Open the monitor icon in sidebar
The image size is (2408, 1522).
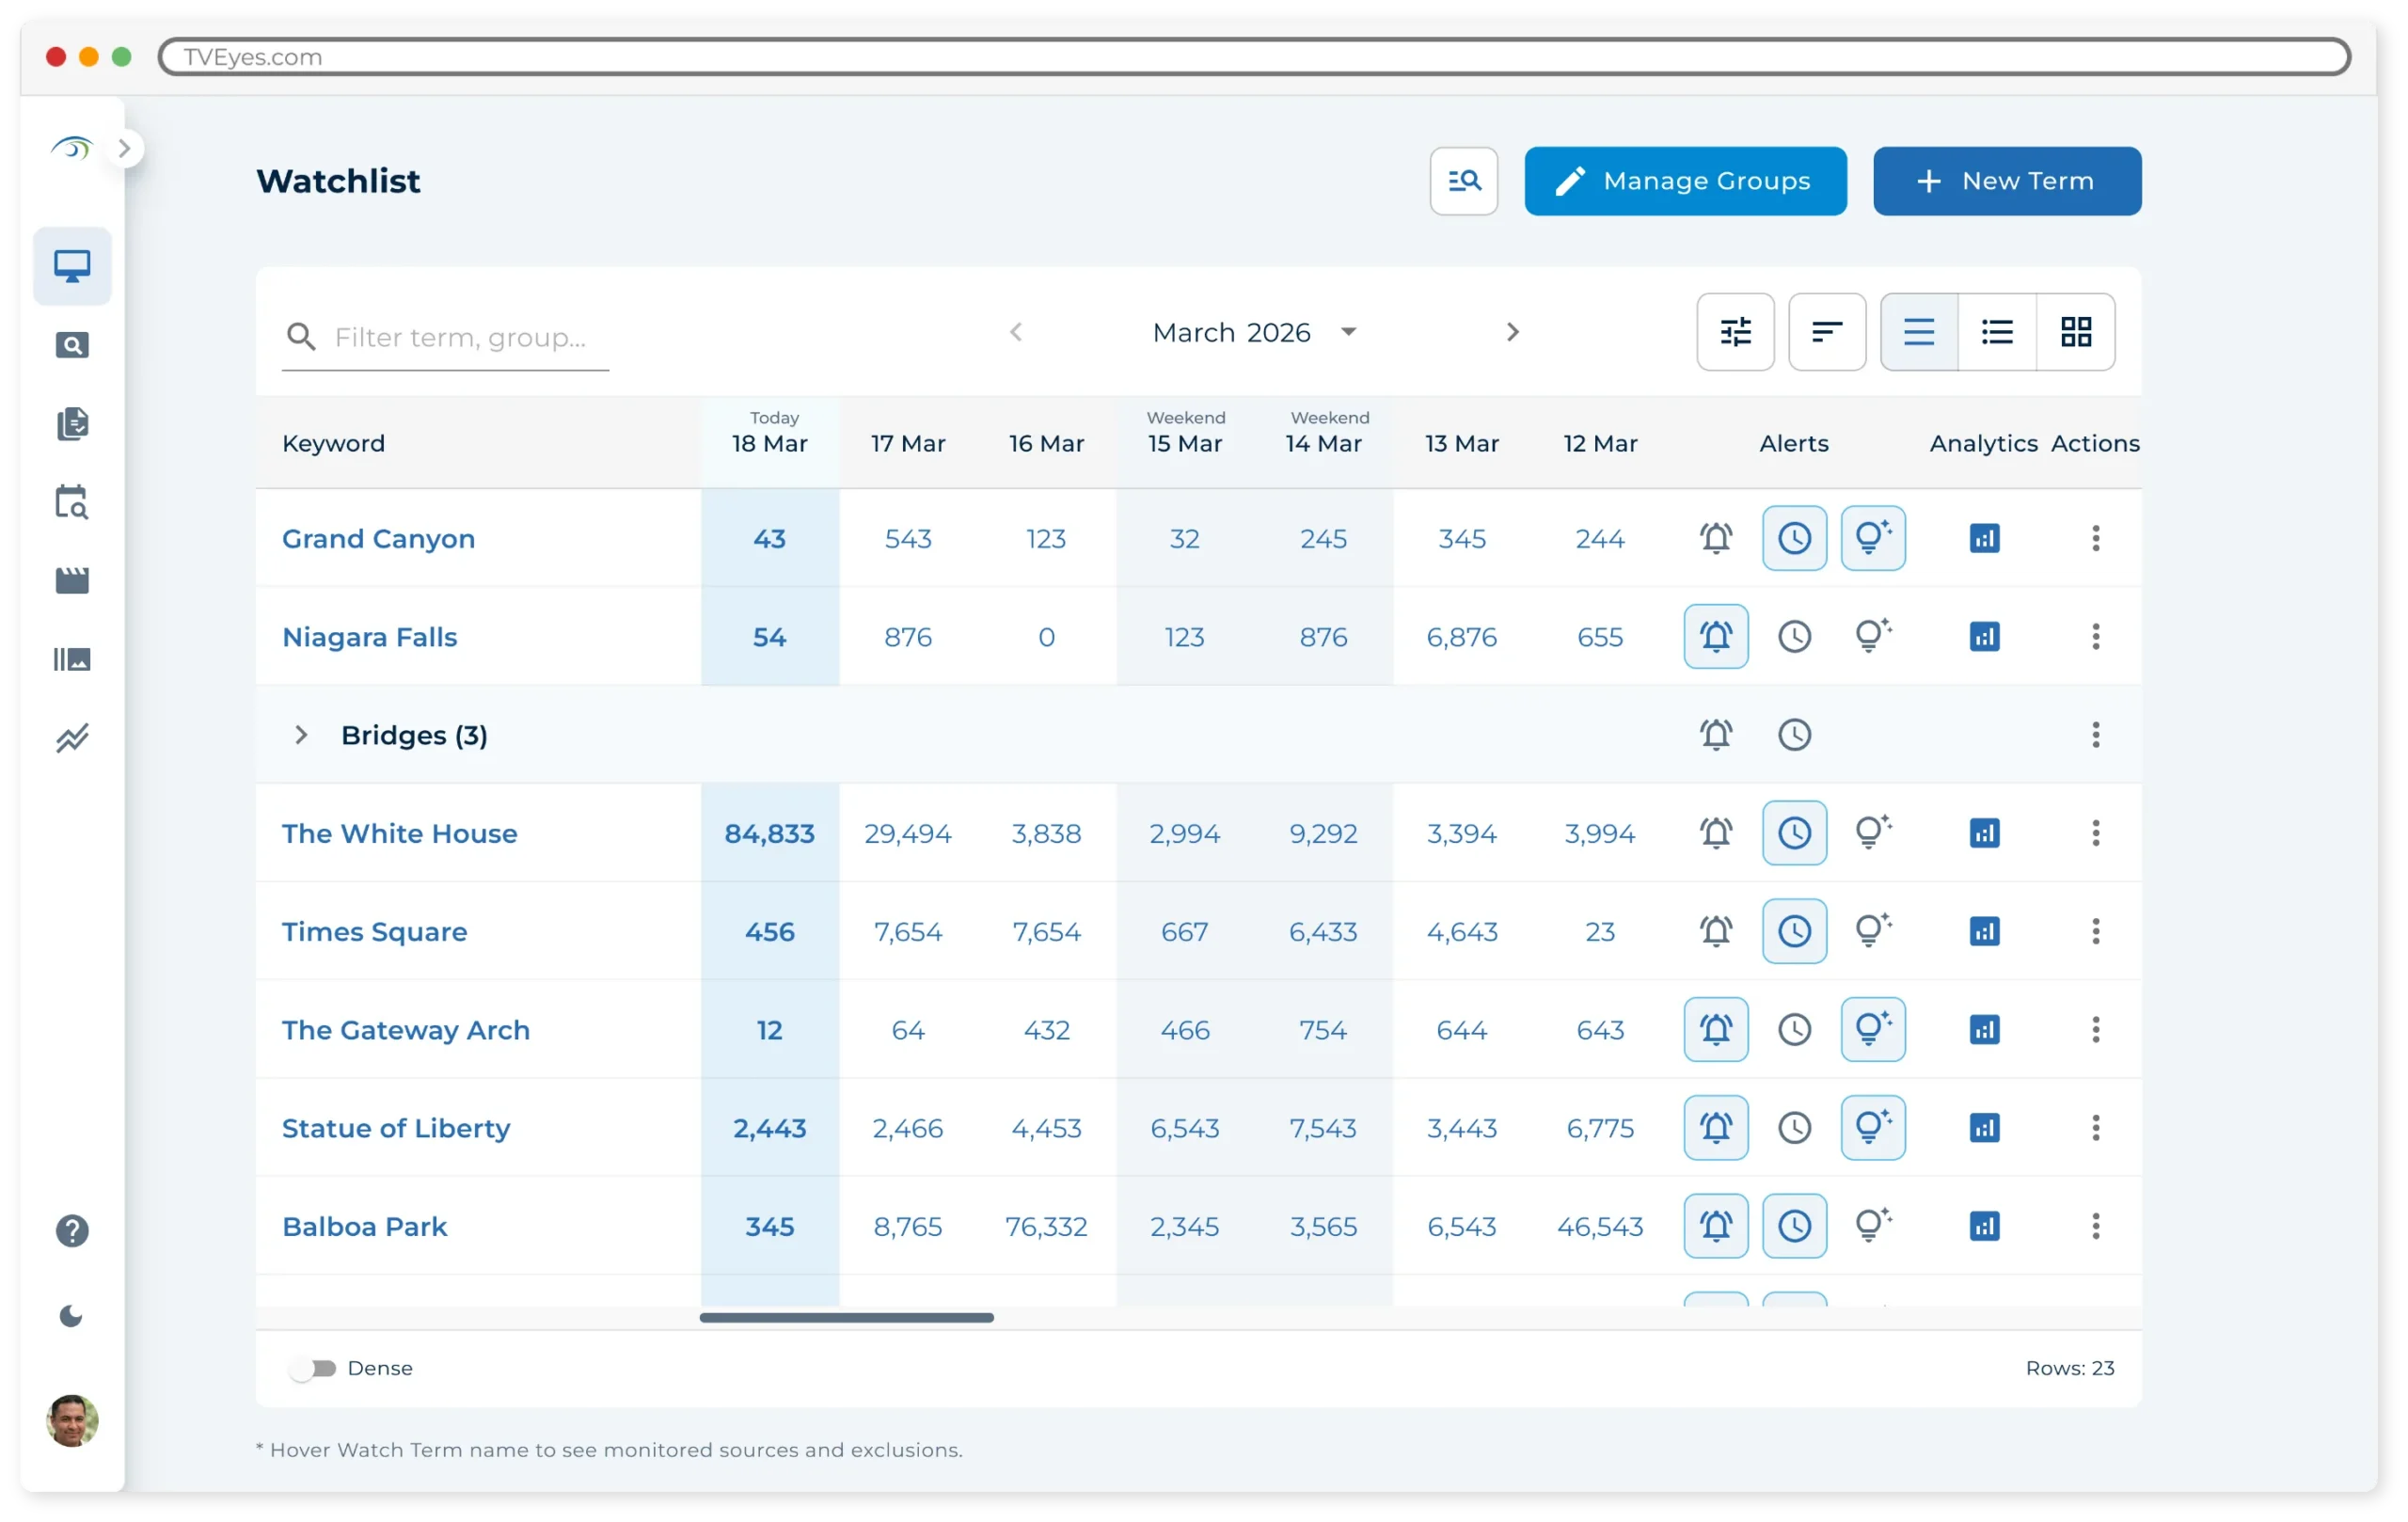click(x=72, y=266)
